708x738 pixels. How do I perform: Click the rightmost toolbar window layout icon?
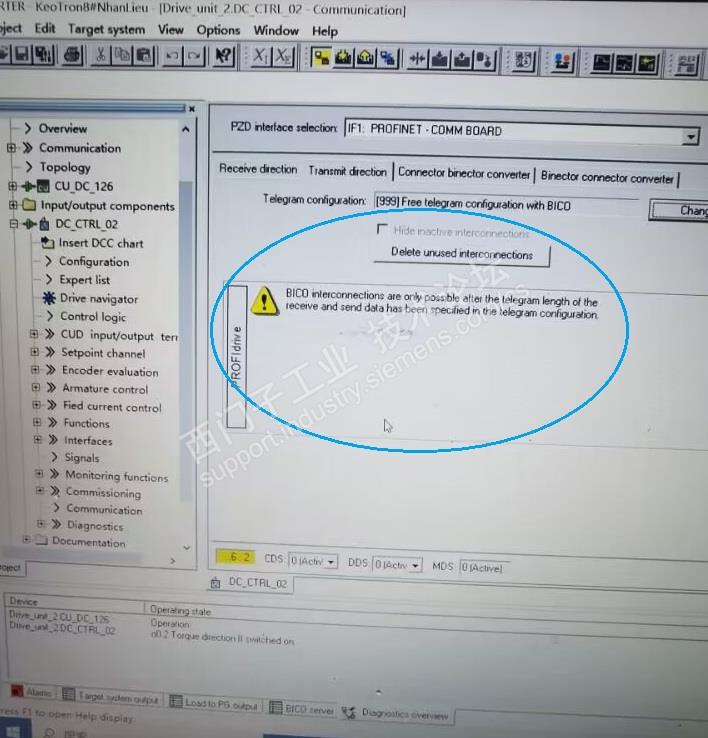(687, 64)
